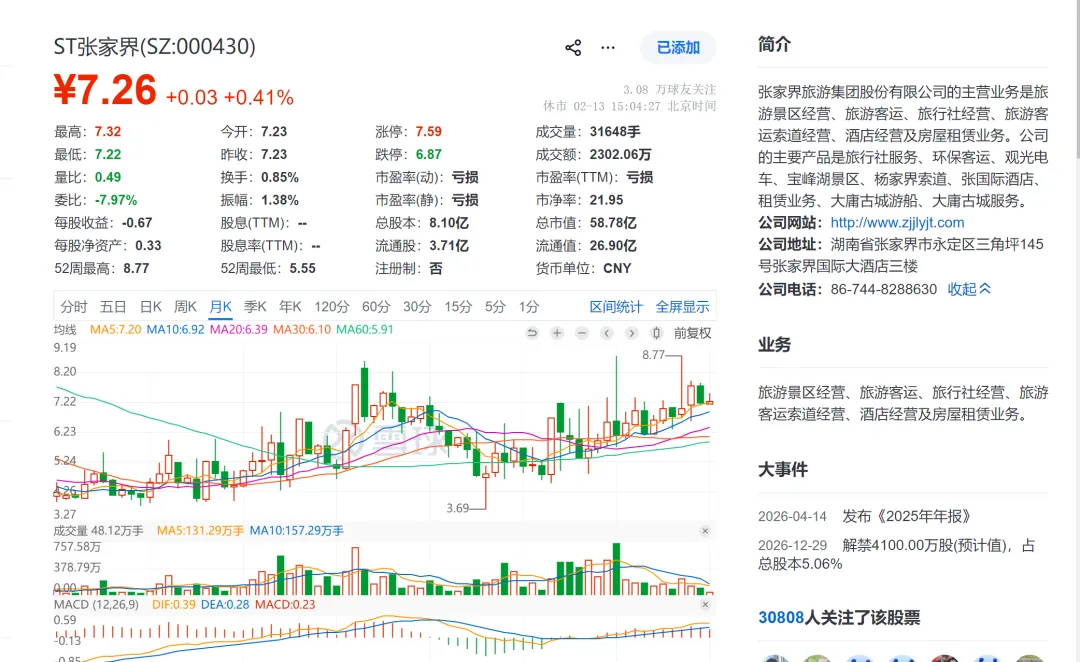Click the MACD (12,26,9) indicator label
Viewport: 1080px width, 662px height.
[96, 604]
